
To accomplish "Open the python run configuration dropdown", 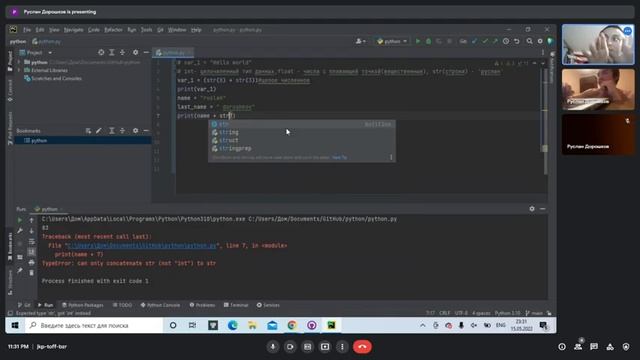I will [x=392, y=41].
